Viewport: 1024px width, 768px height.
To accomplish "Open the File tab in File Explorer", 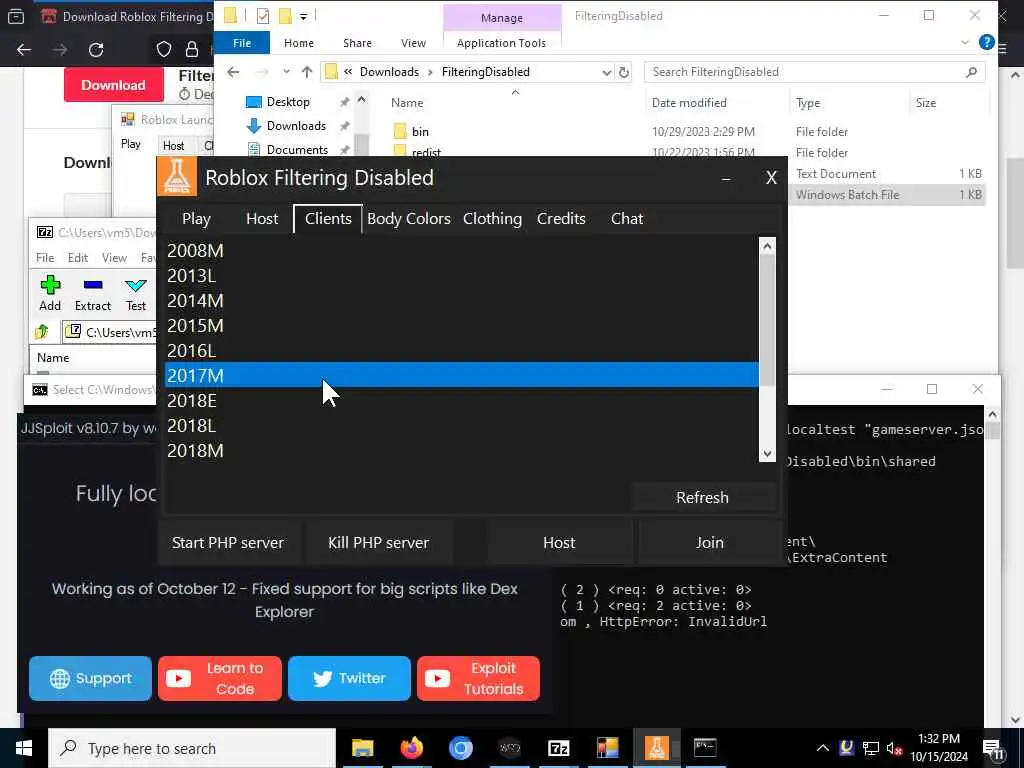I will coord(242,43).
